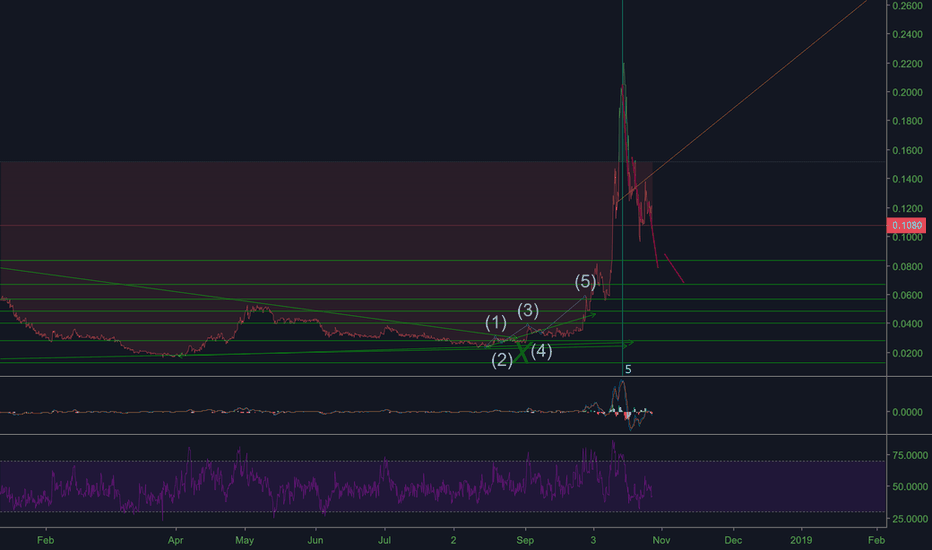
Task: Click the 2 date label on time axis
Action: pyautogui.click(x=454, y=540)
